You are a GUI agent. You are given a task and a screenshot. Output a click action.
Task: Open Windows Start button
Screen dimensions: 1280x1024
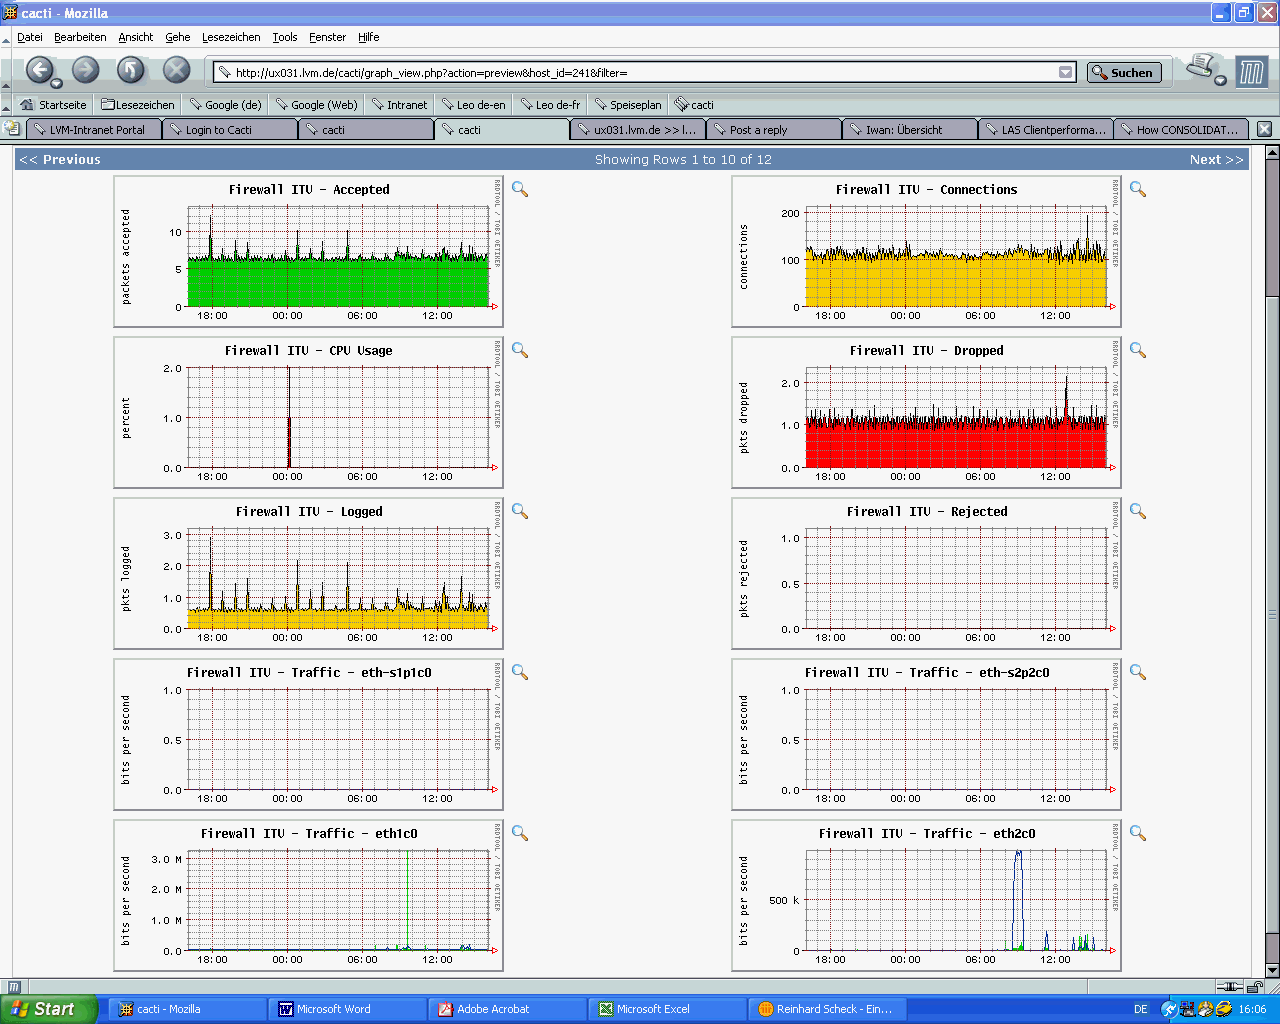[x=48, y=1009]
